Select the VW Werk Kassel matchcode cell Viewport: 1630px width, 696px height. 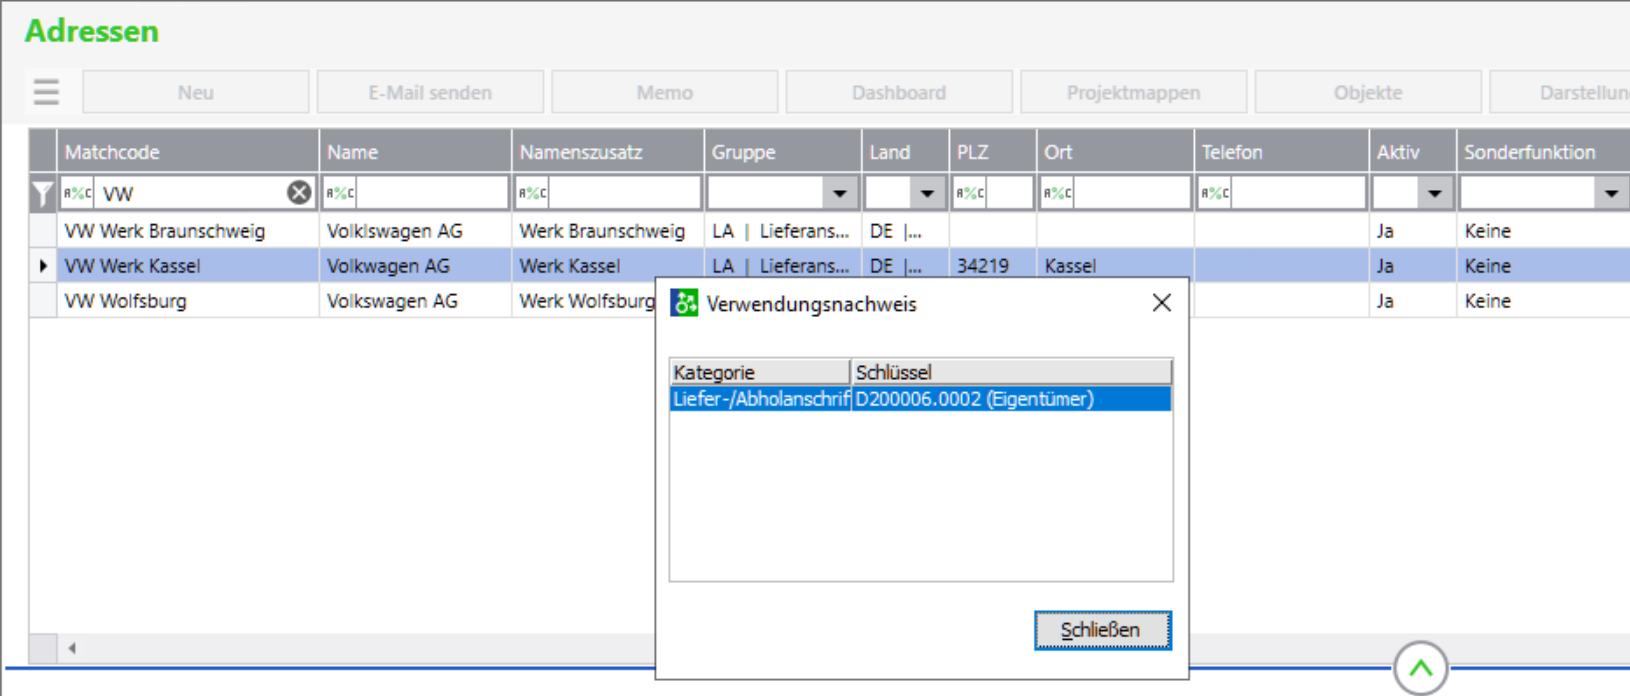(x=188, y=266)
